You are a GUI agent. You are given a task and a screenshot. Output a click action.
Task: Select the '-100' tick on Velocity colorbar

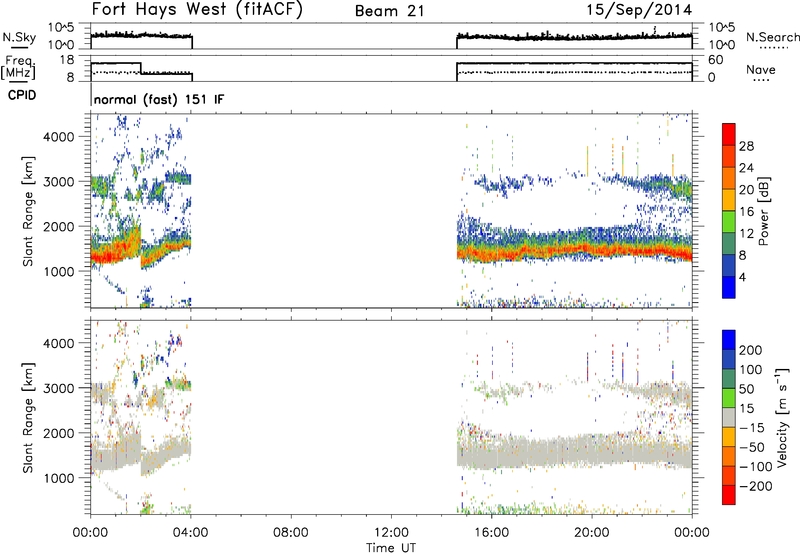coord(756,467)
